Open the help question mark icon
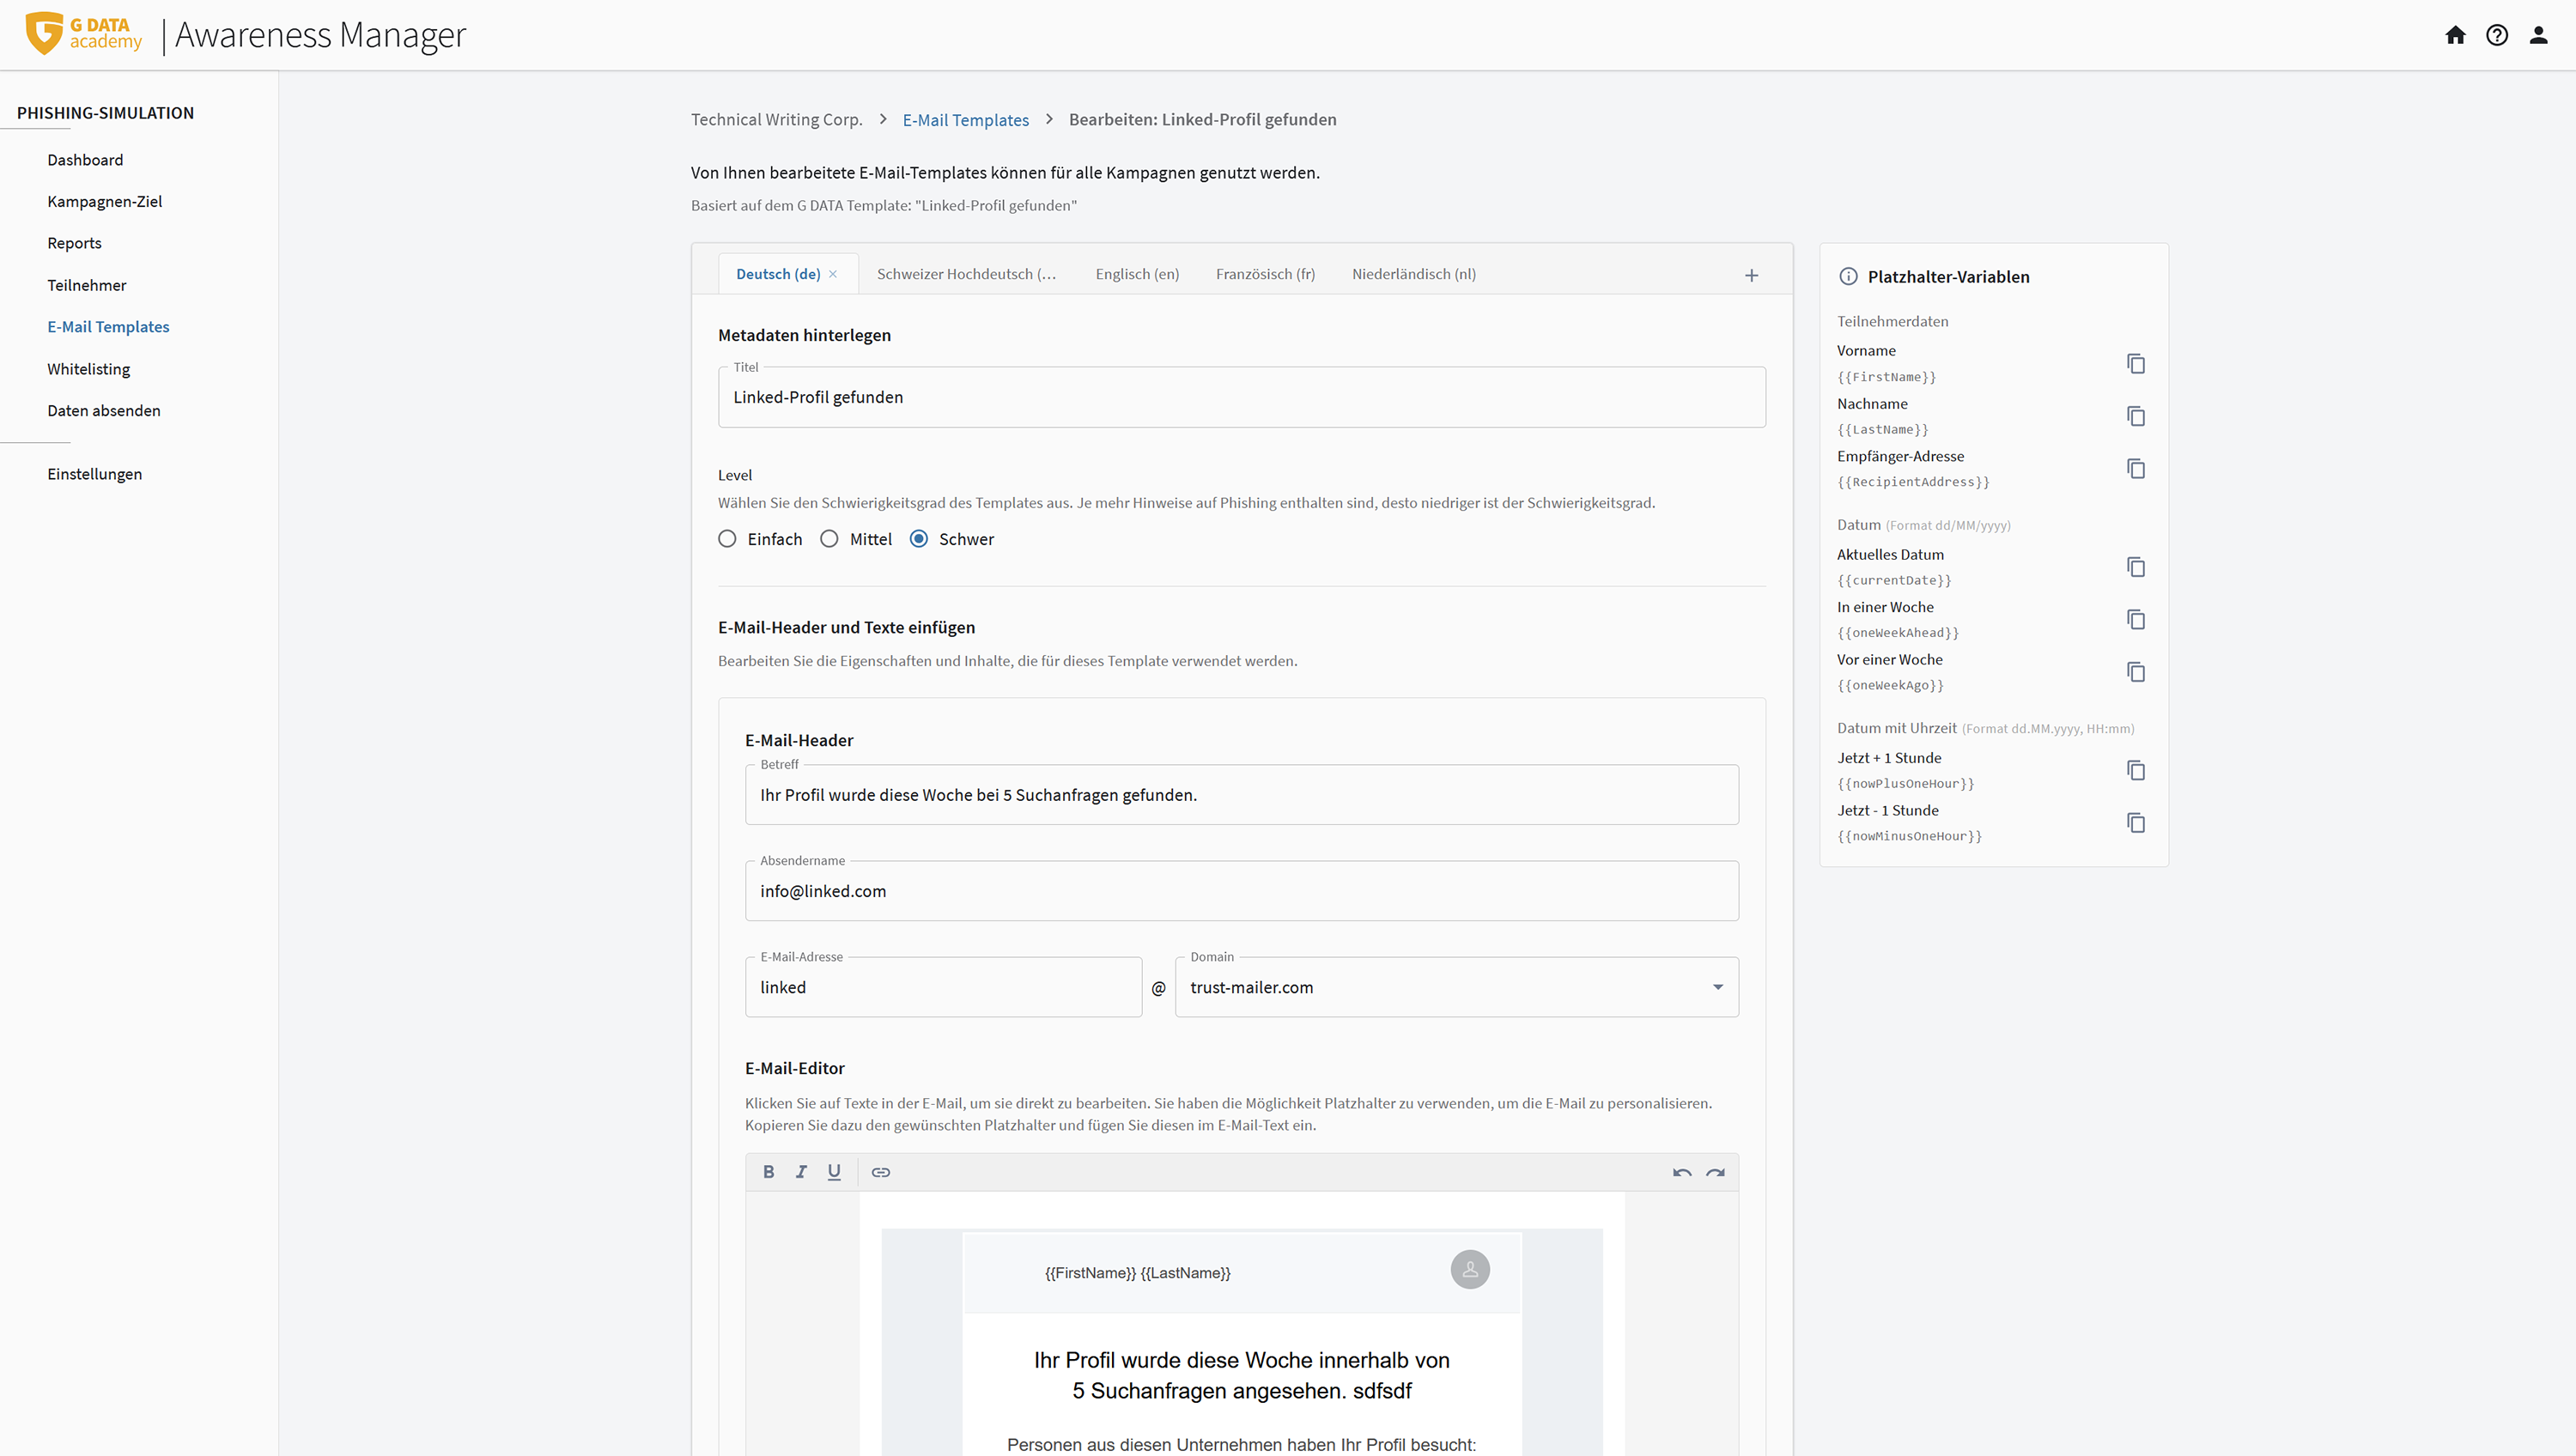This screenshot has width=2576, height=1456. [2497, 35]
